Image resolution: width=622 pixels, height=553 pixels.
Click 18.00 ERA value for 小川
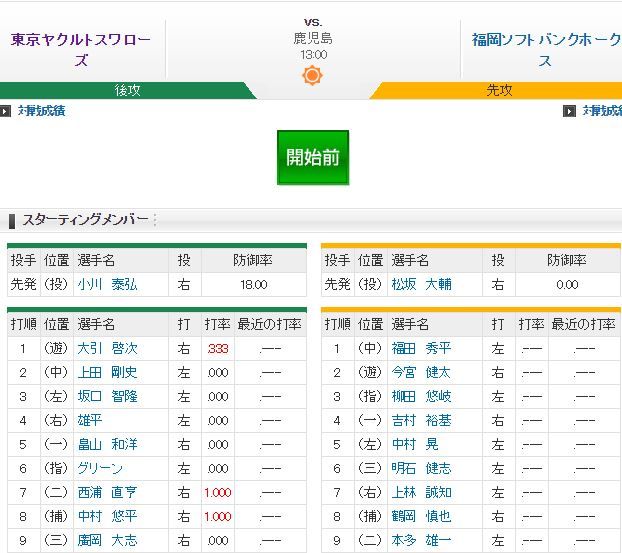[x=254, y=285]
